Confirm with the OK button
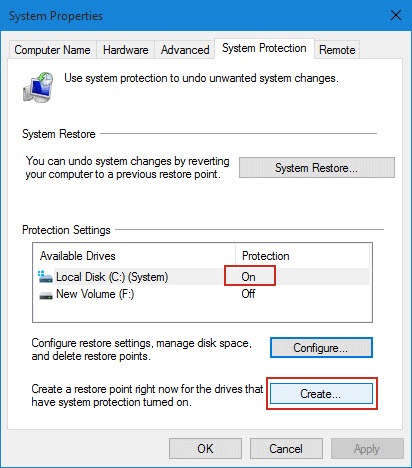412x468 pixels. 205,449
